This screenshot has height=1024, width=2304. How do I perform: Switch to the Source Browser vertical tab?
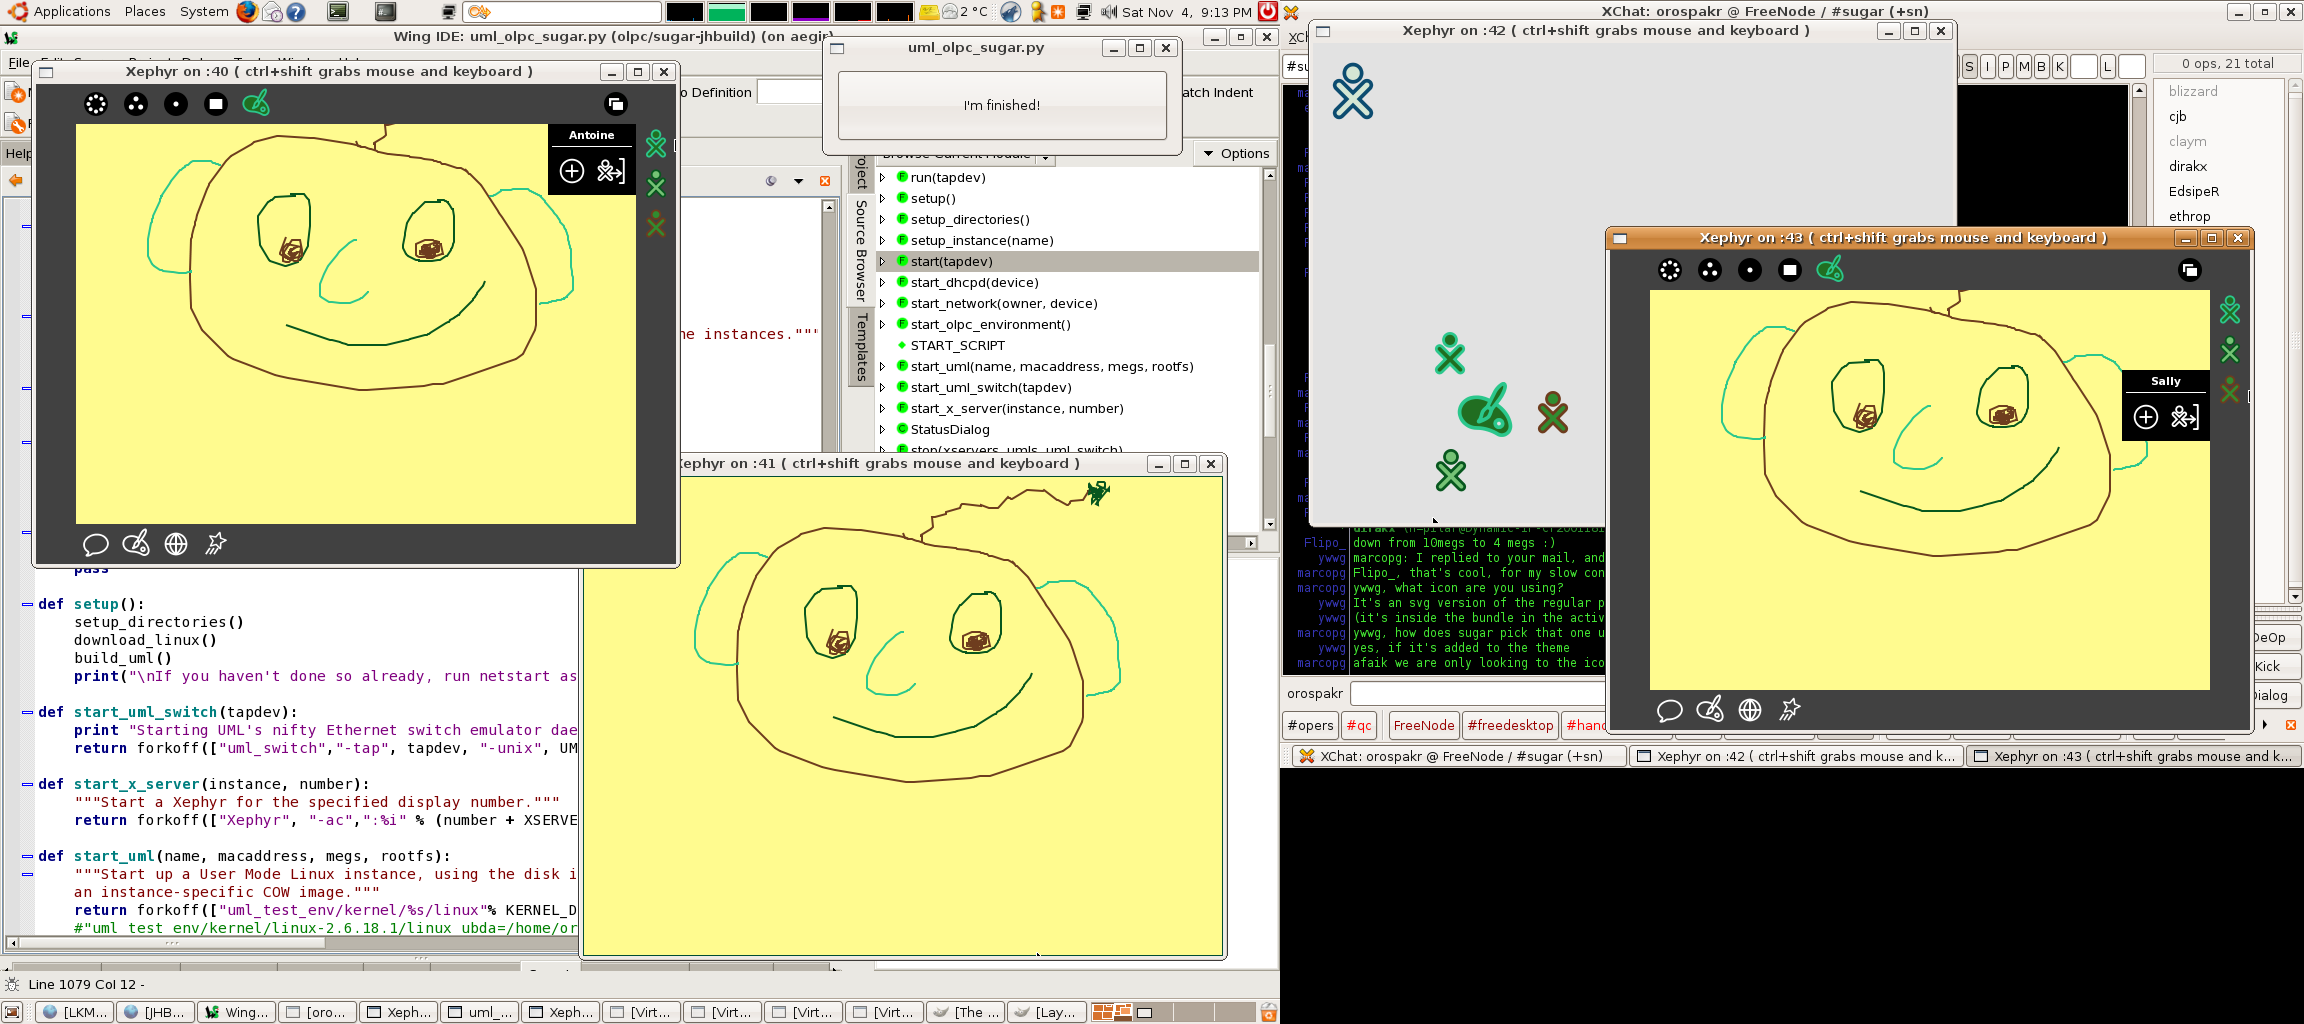click(x=861, y=250)
